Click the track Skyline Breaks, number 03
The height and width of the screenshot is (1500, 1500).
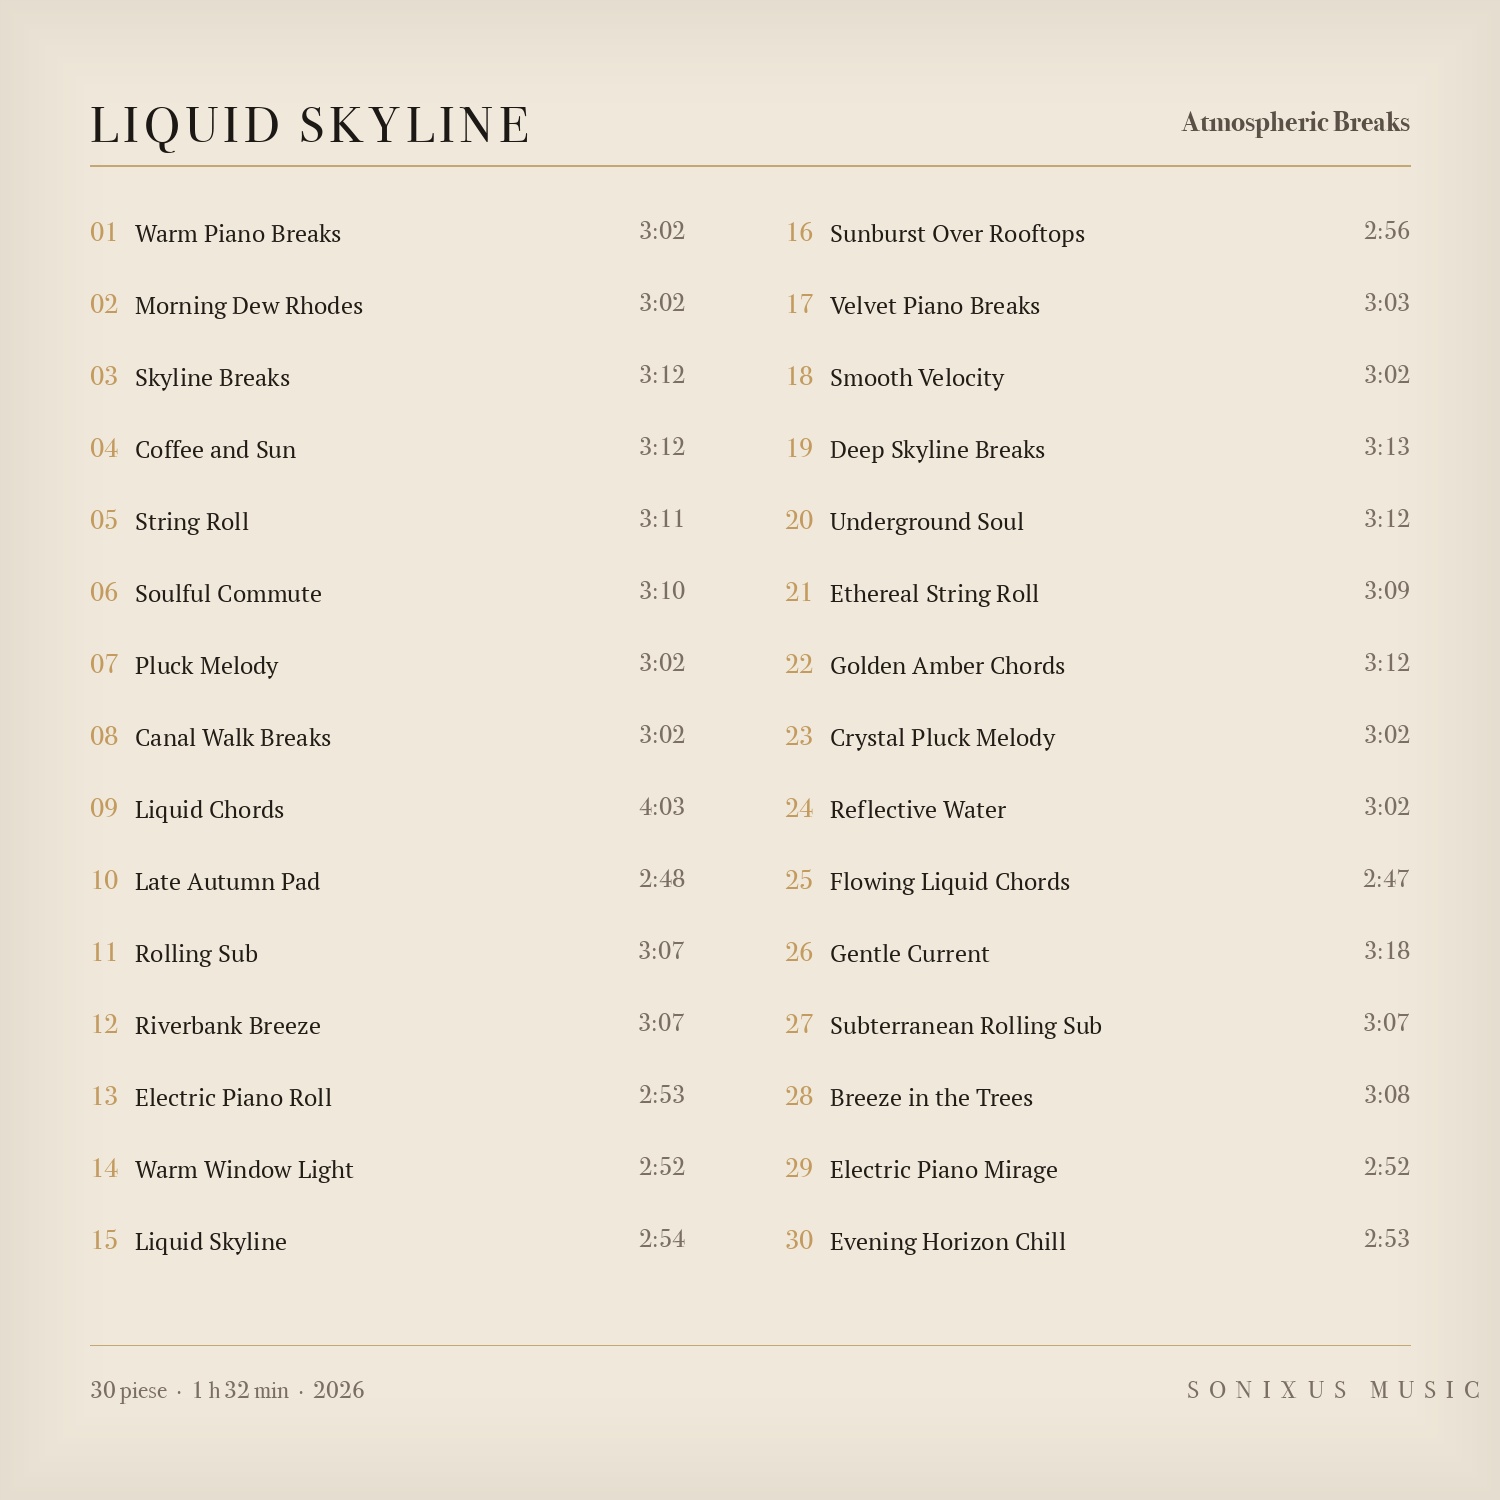coord(388,376)
